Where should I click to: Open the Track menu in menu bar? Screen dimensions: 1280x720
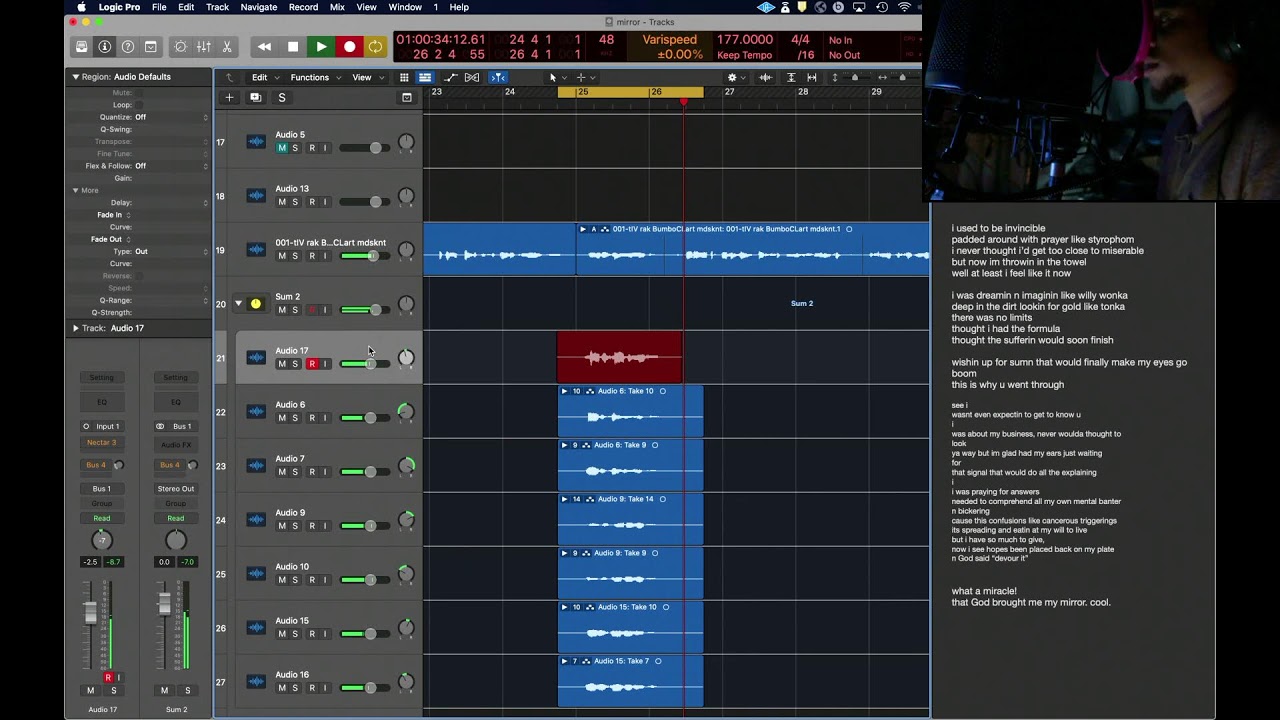pos(217,7)
